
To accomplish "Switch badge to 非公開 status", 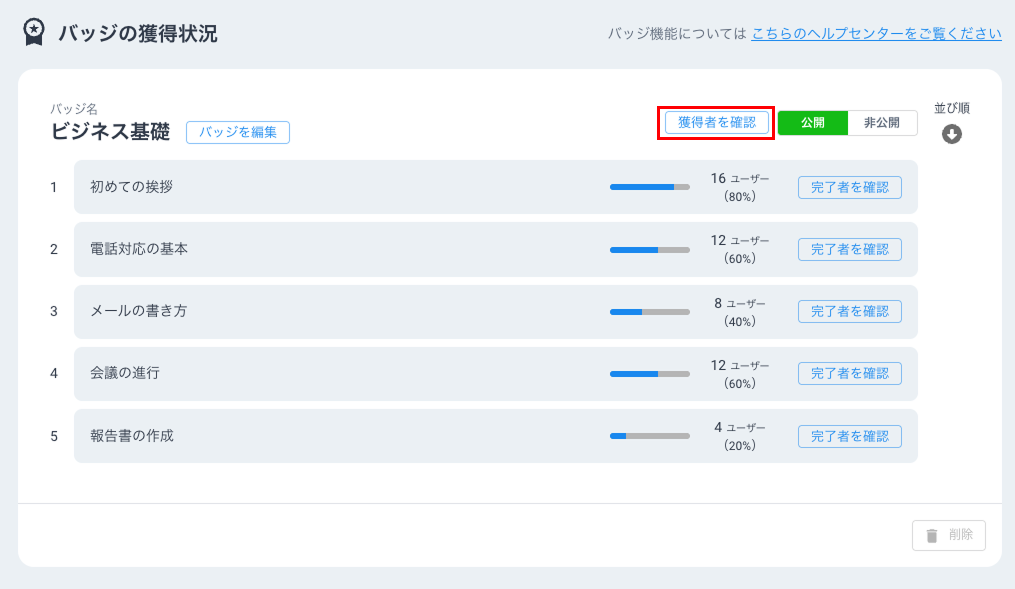I will (x=881, y=123).
